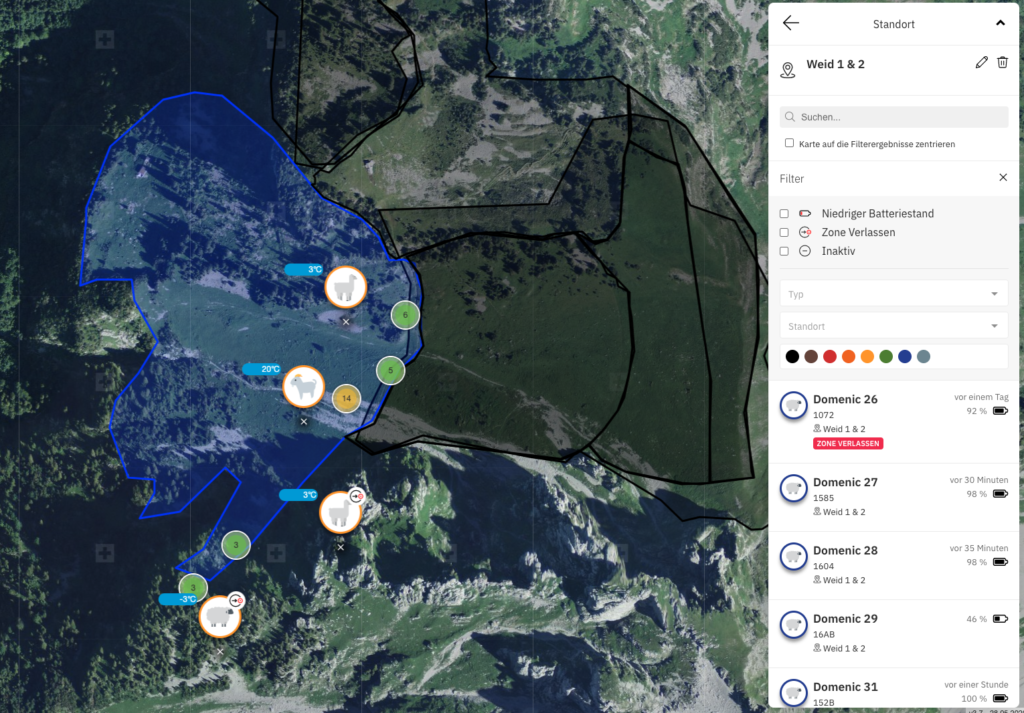Click the back arrow in Standort header
The image size is (1024, 713).
[x=791, y=23]
